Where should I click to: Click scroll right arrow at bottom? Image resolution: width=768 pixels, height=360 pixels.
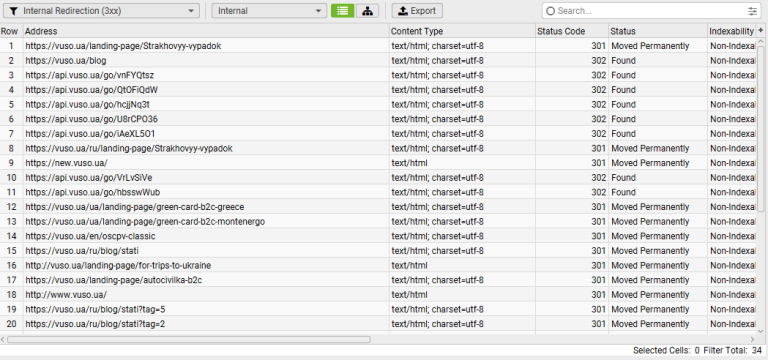[x=752, y=339]
